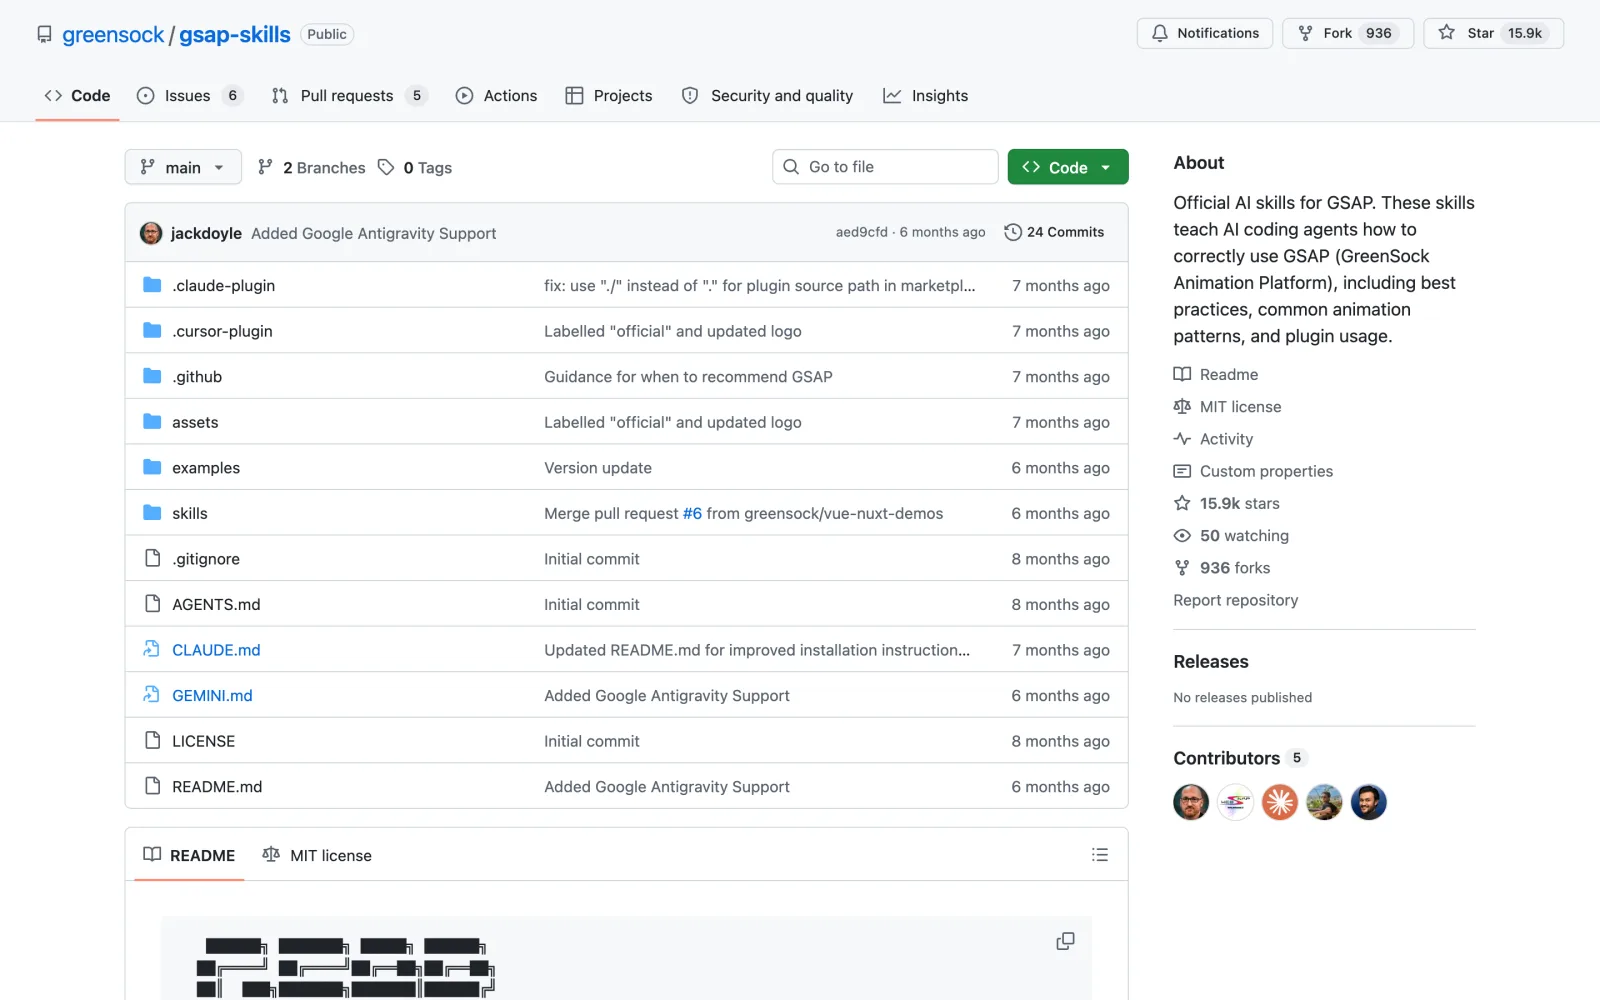Screen dimensions: 1600x1000
Task: Open the README outline list icon
Action: pos(1100,855)
